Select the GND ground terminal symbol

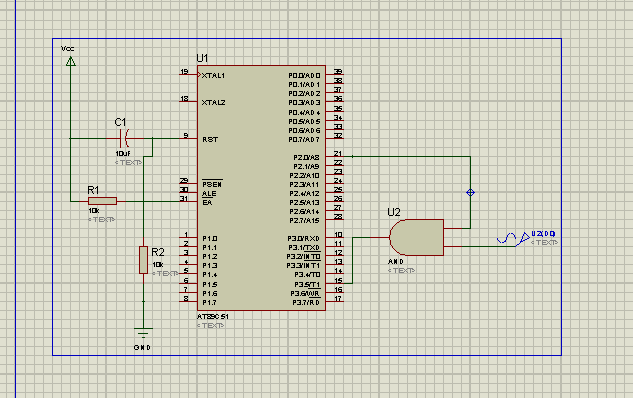point(143,333)
